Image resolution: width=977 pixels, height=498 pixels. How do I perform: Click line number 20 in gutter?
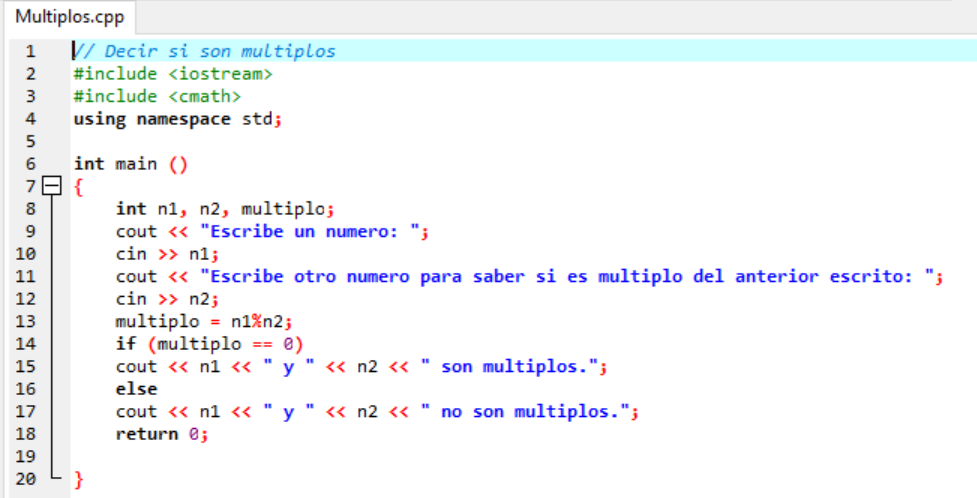26,479
